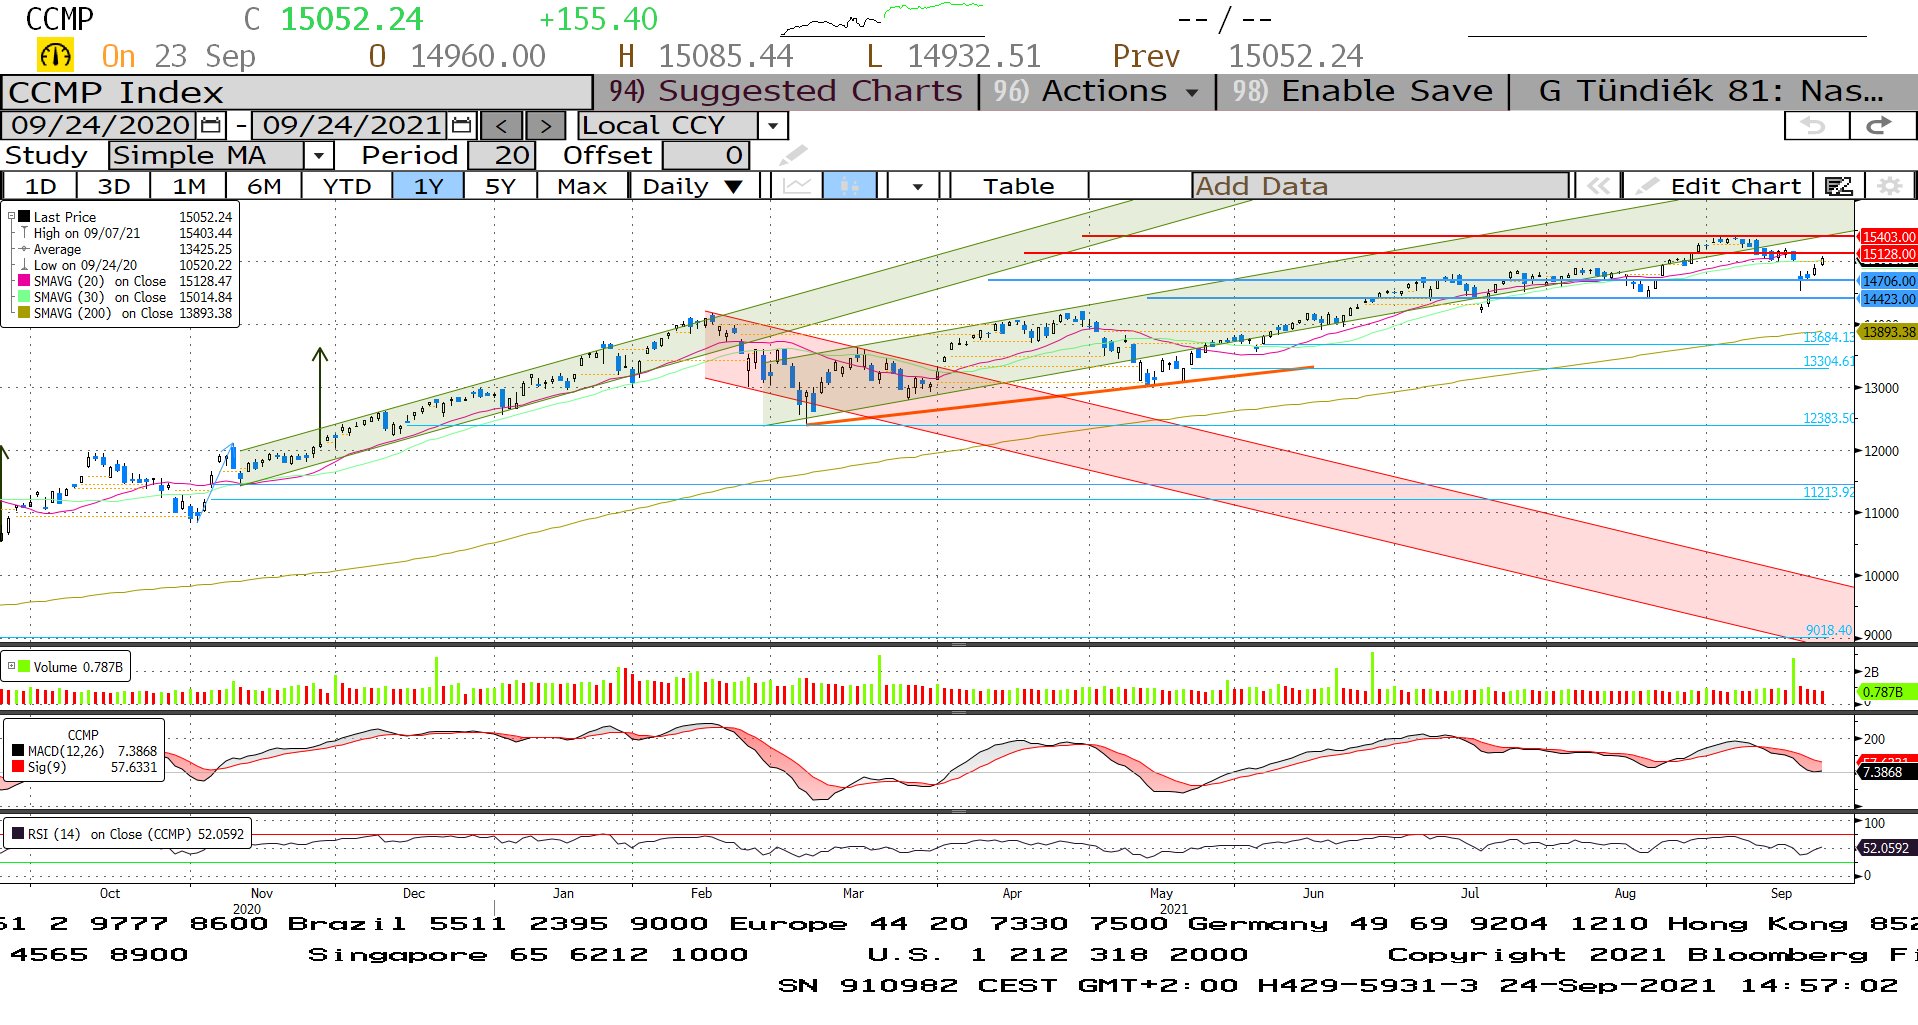
Task: Select the 1D range tab
Action: (40, 186)
